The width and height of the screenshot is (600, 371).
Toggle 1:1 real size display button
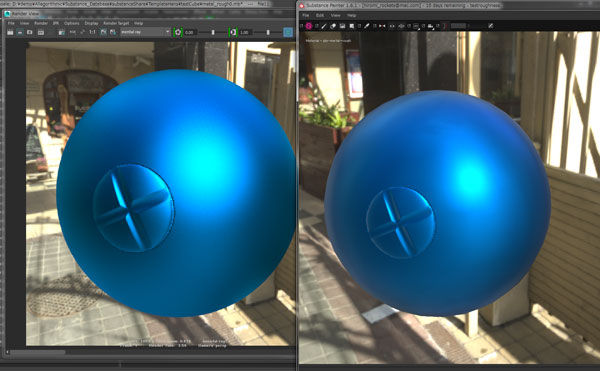pos(92,32)
